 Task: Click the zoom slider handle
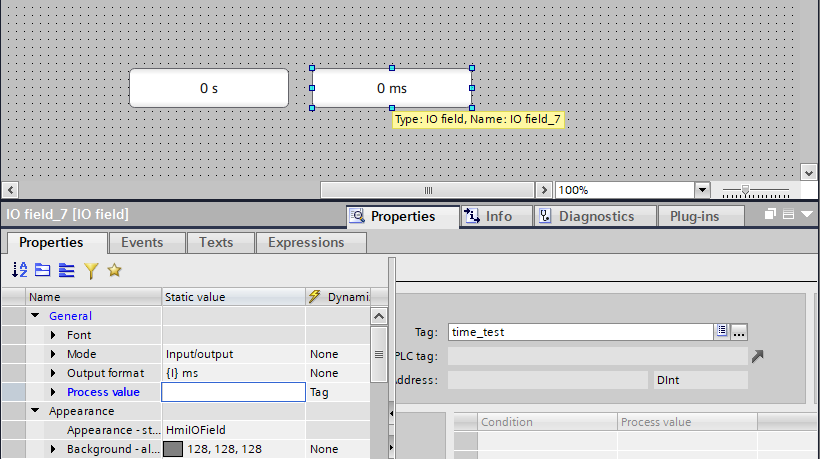[746, 190]
